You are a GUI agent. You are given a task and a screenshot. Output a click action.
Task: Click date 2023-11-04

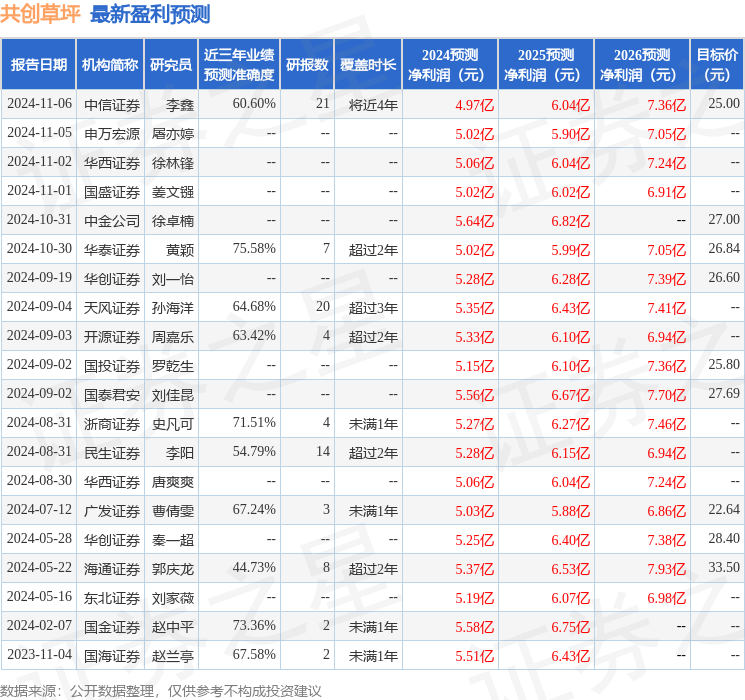pos(39,654)
